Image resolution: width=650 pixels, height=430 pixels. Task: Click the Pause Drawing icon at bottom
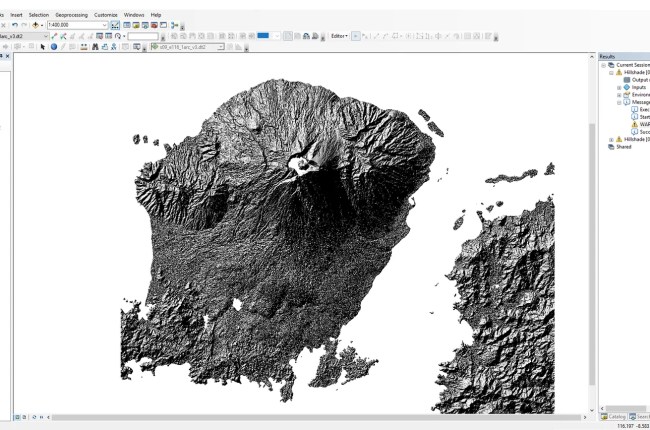41,417
